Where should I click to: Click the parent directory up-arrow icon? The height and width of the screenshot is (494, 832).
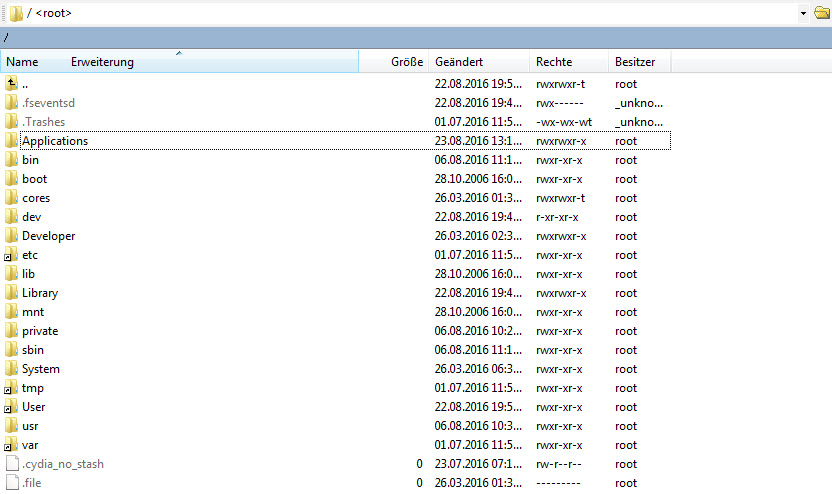(x=12, y=84)
